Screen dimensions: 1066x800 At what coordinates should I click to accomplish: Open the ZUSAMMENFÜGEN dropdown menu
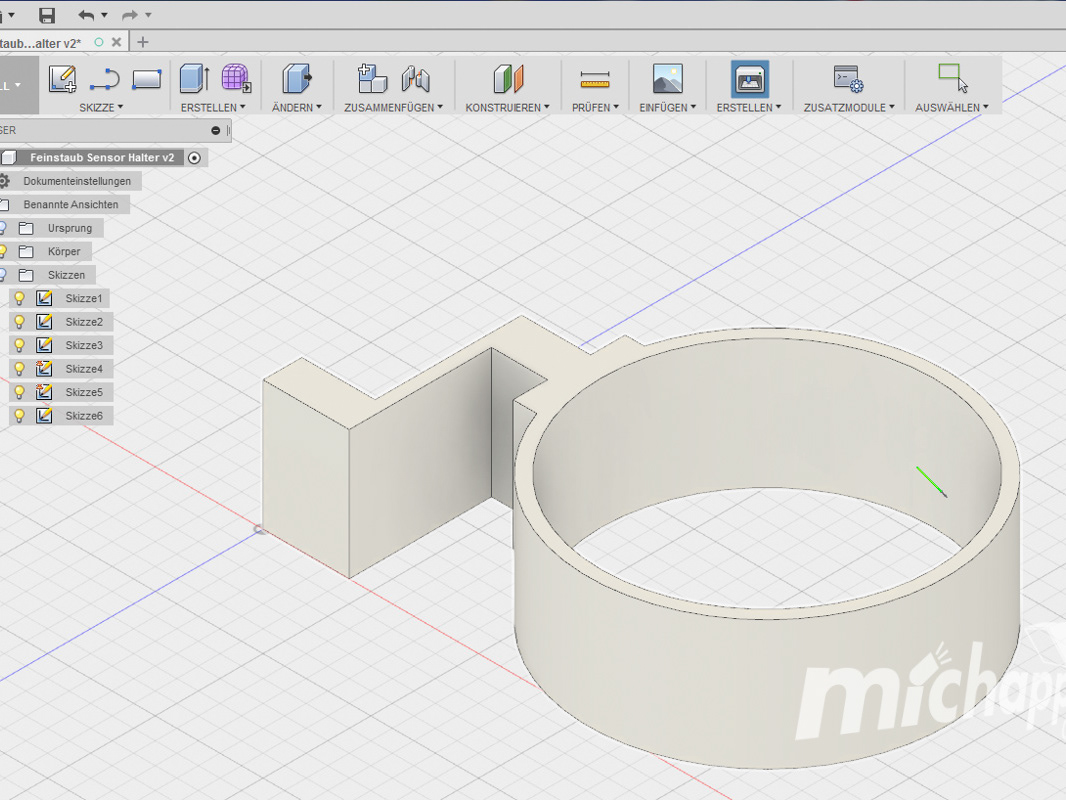tap(393, 107)
